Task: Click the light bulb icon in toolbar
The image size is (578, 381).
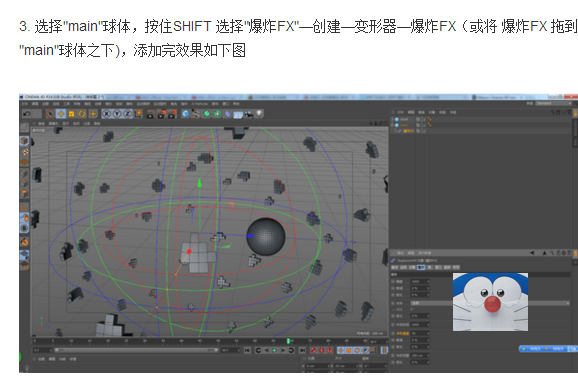Action: pyautogui.click(x=260, y=114)
